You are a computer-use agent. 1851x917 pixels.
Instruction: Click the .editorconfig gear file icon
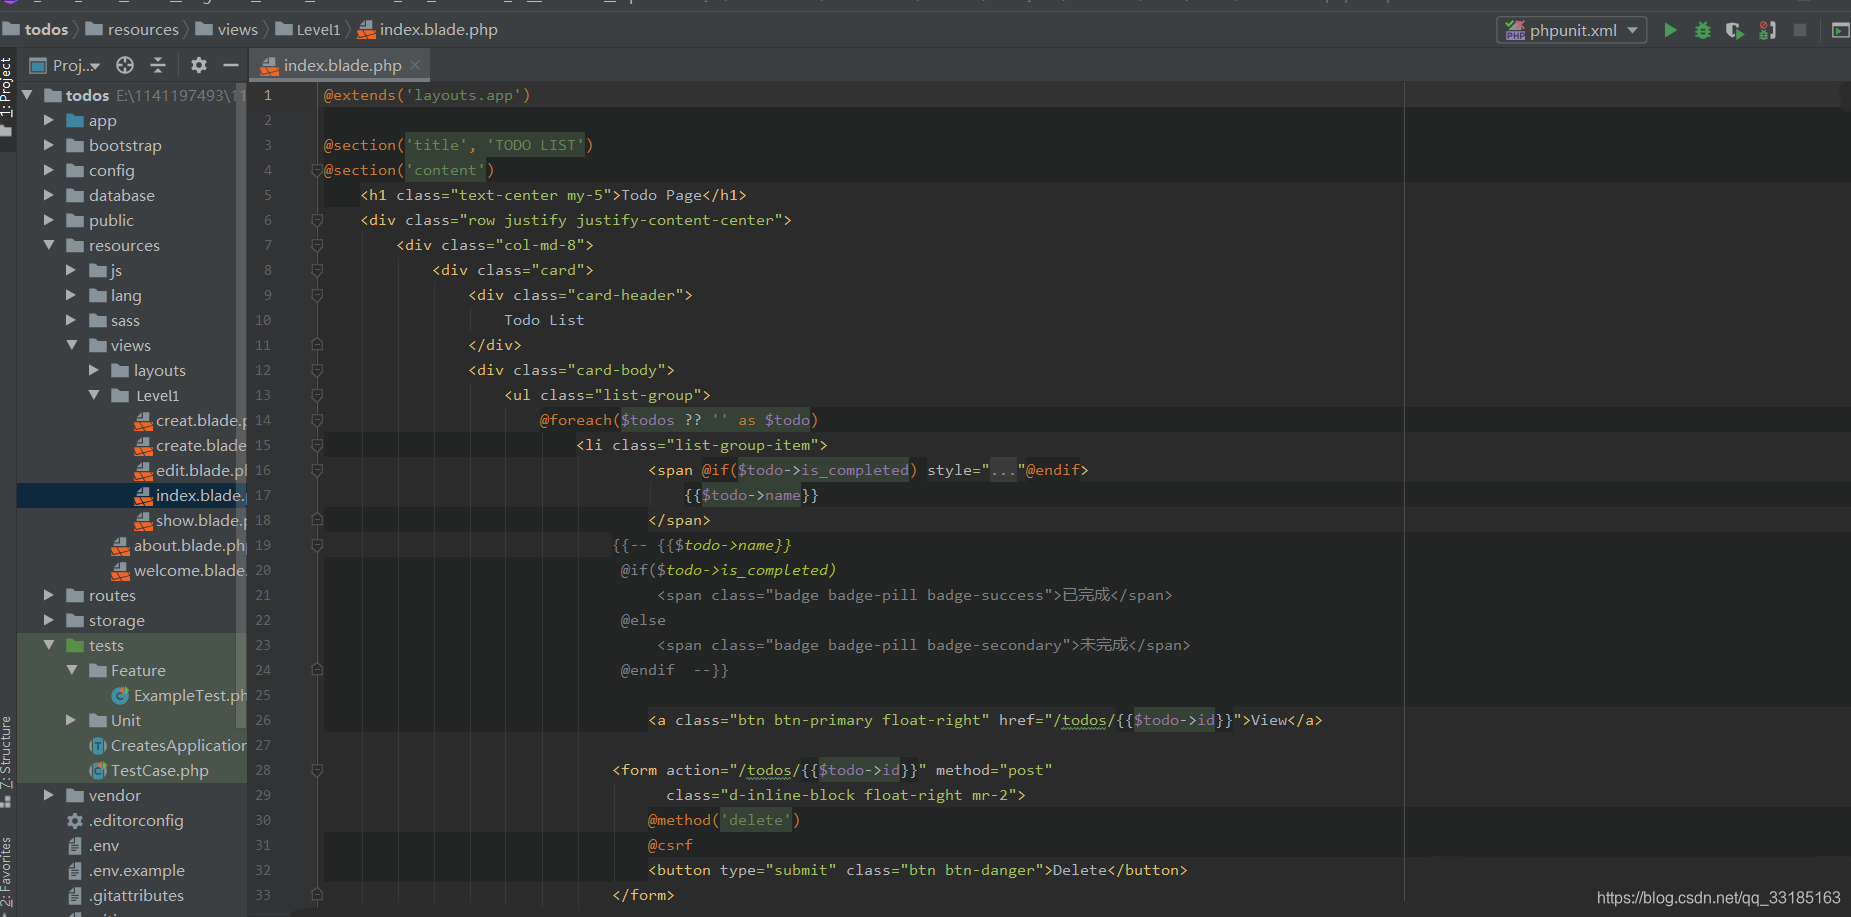75,820
